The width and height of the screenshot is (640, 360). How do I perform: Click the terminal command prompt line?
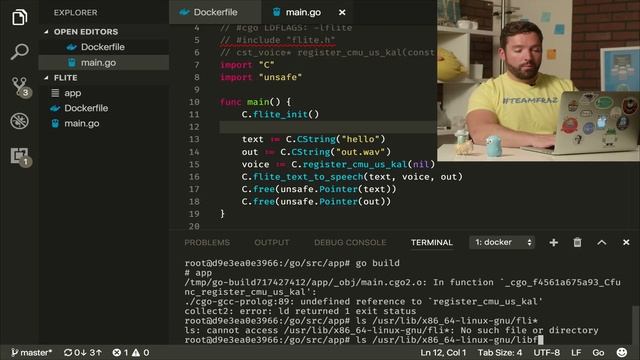pyautogui.click(x=364, y=340)
